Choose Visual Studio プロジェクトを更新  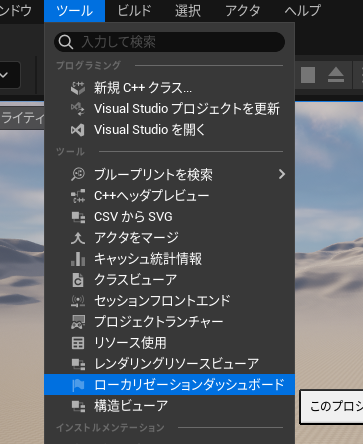[169, 109]
